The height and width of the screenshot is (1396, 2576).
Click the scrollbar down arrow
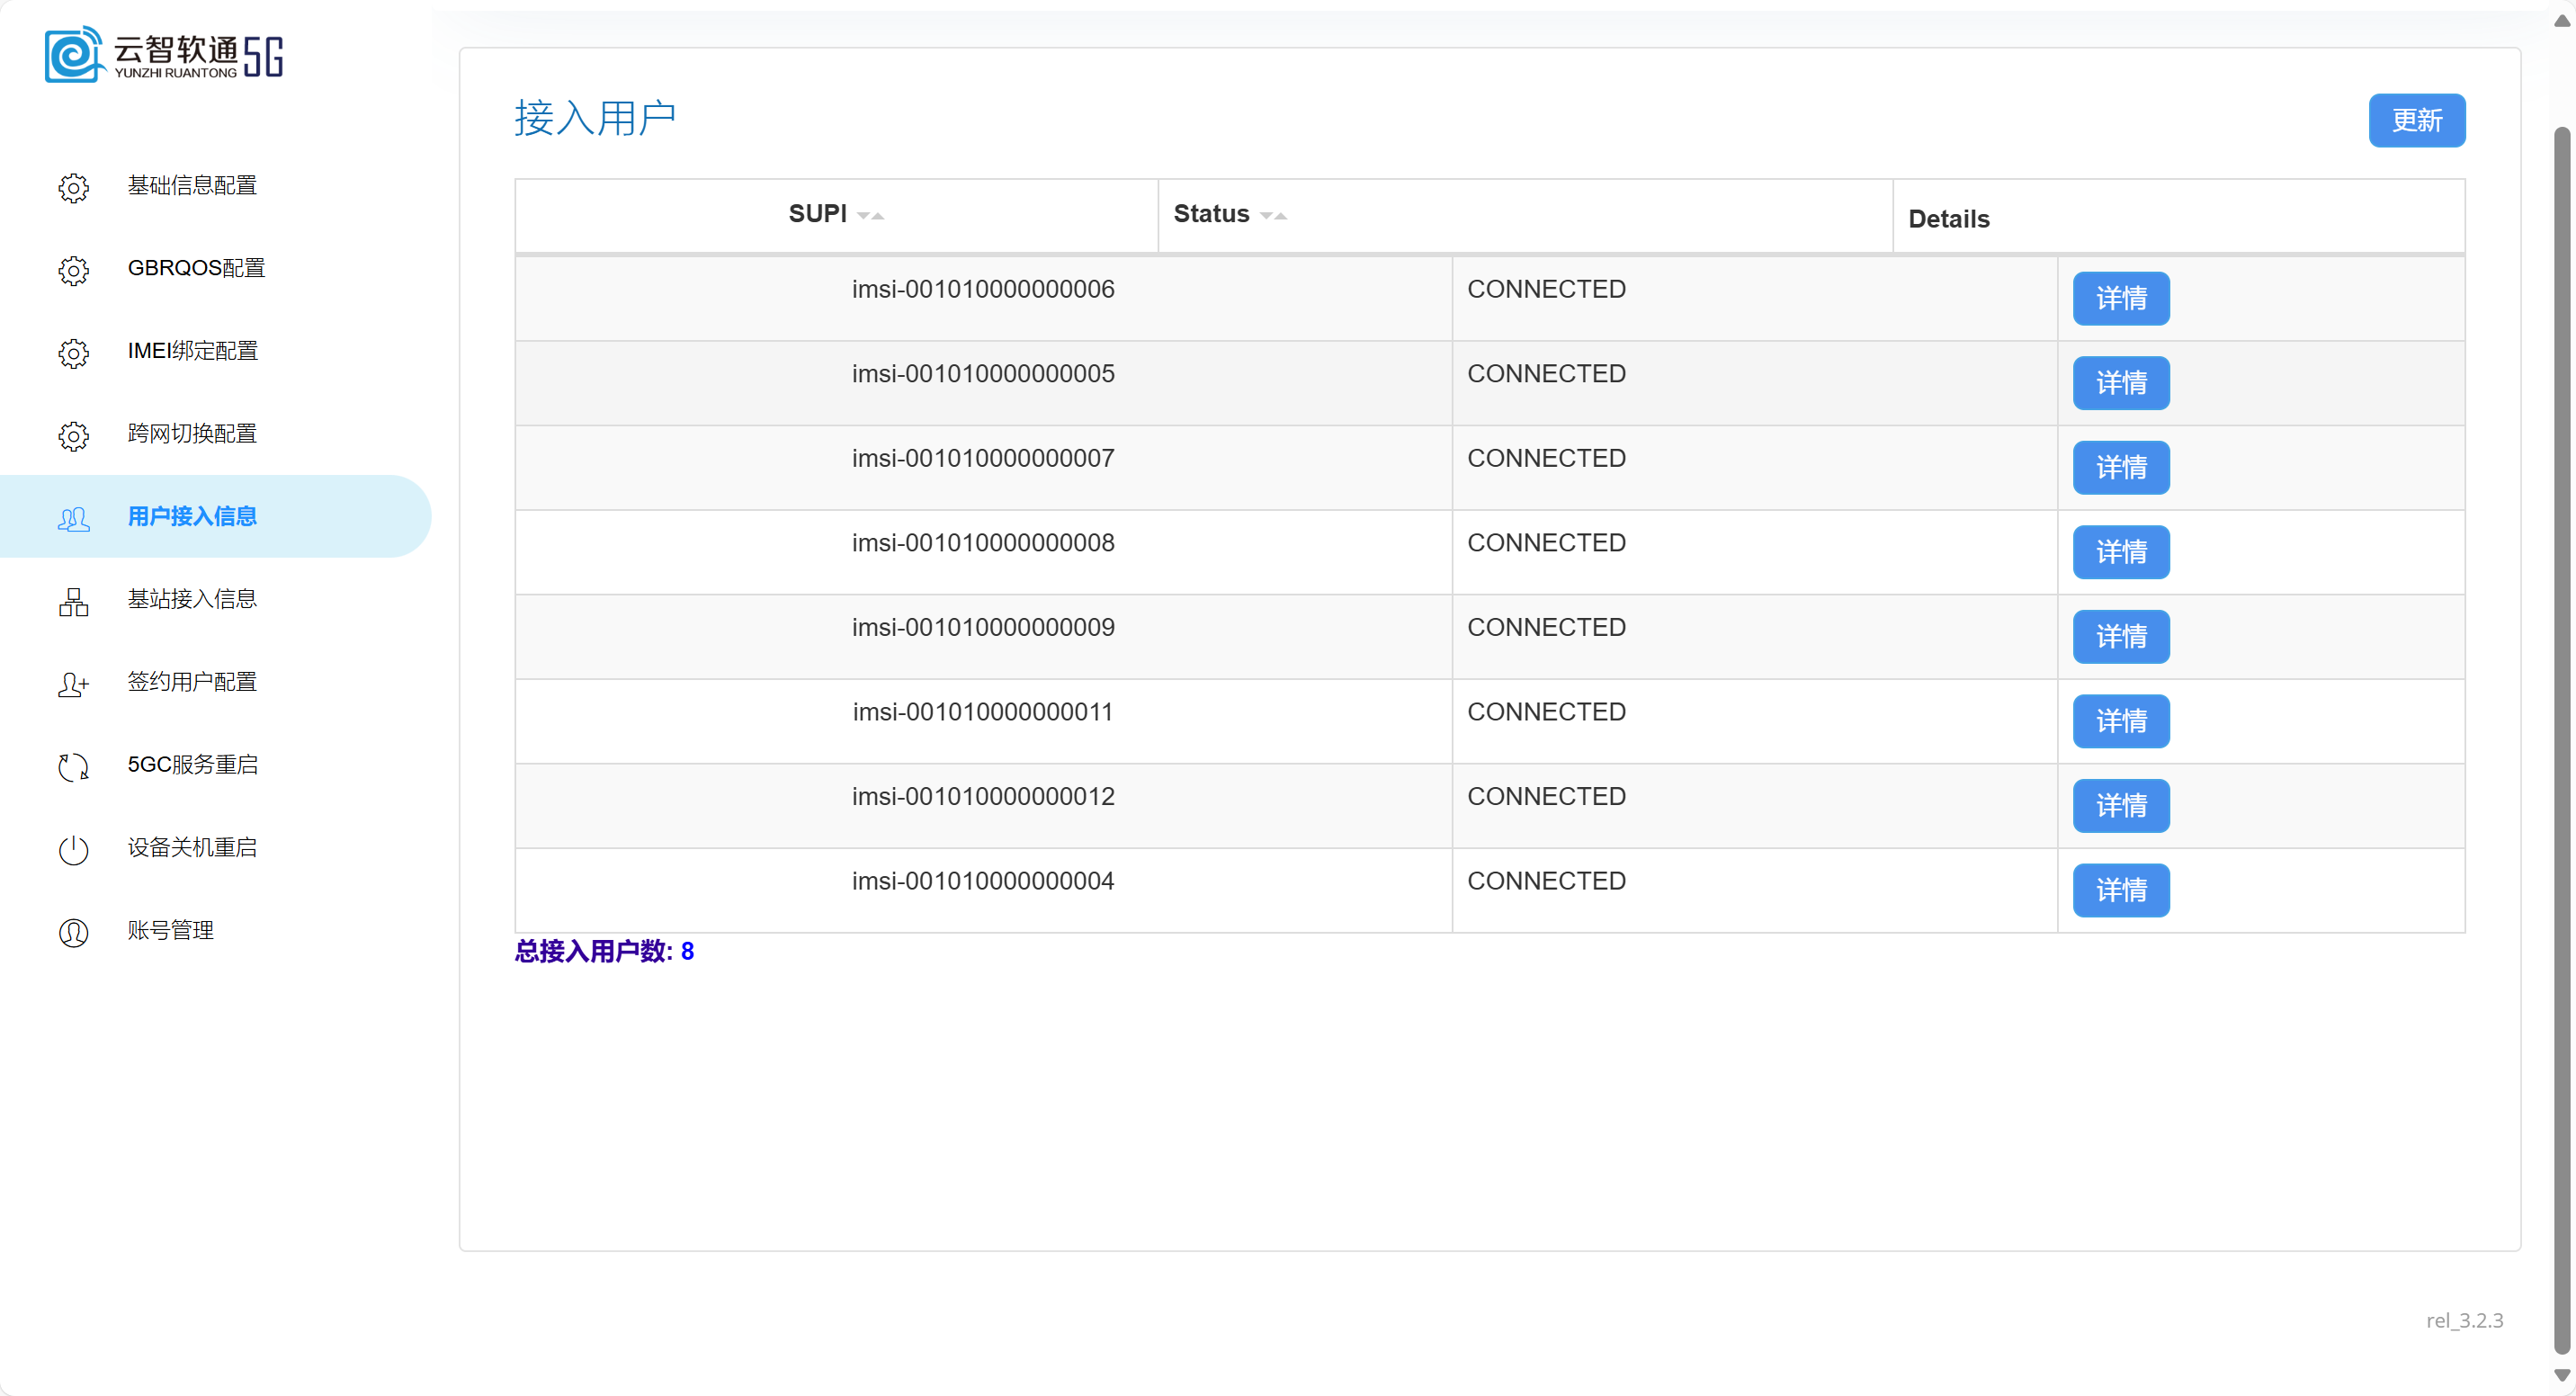click(x=2561, y=1375)
